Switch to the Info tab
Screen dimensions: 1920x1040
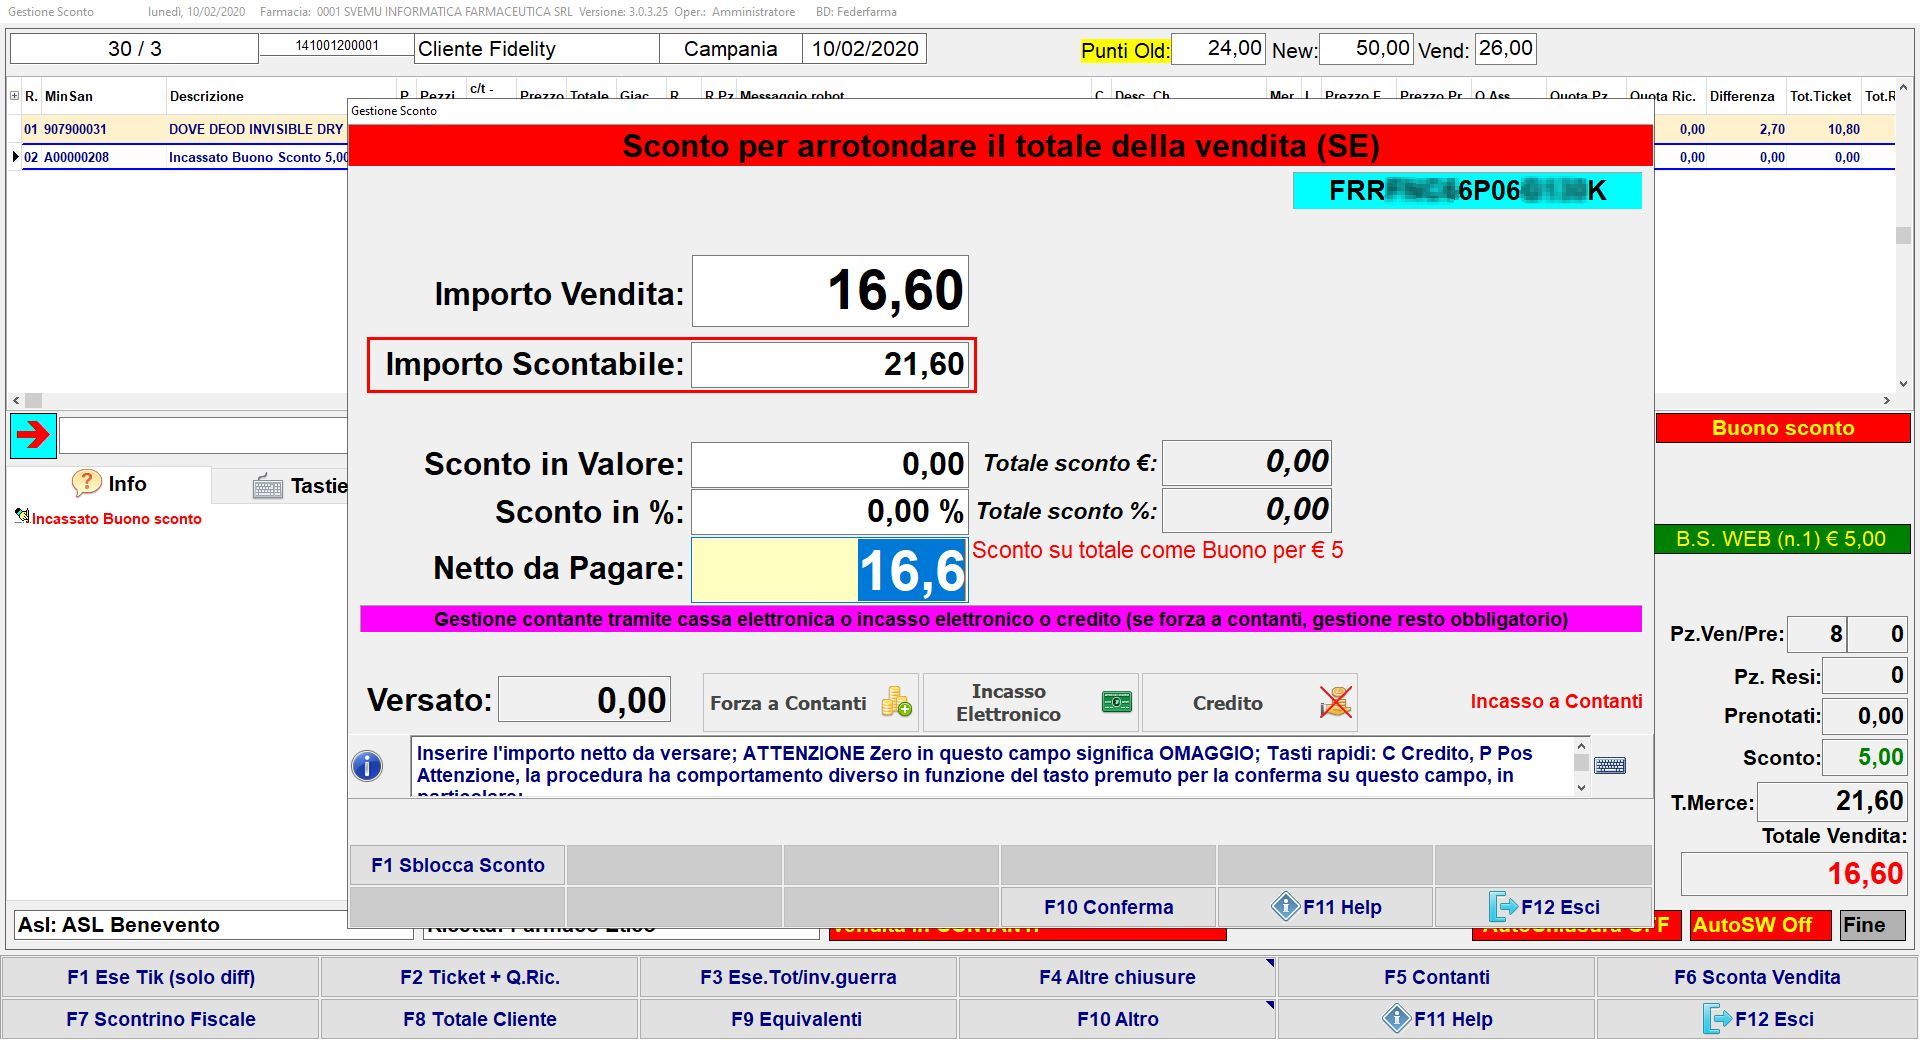click(x=110, y=484)
